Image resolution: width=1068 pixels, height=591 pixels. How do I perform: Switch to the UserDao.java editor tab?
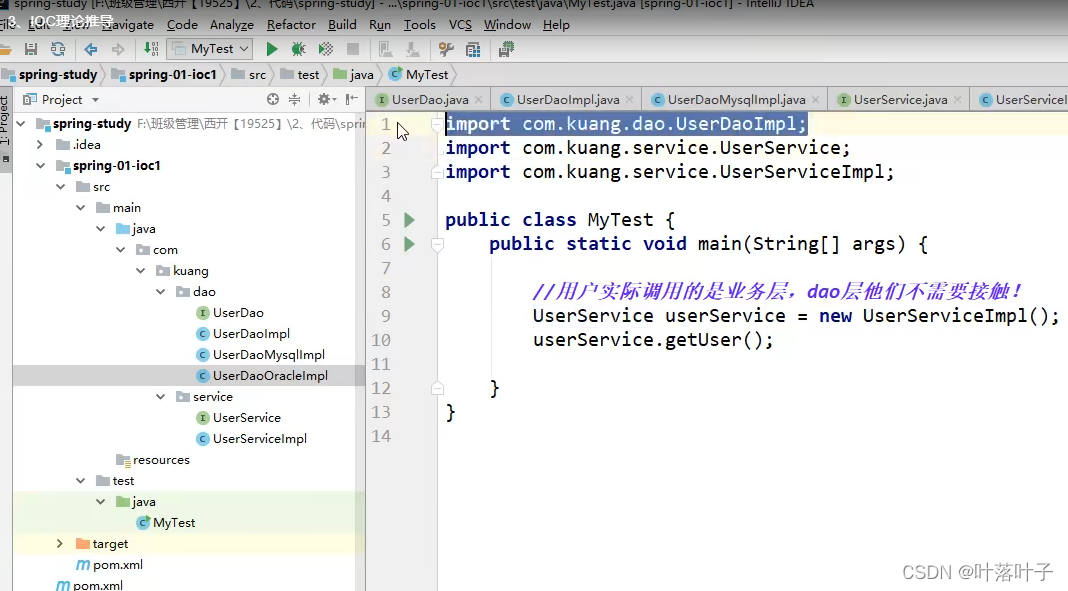click(429, 100)
